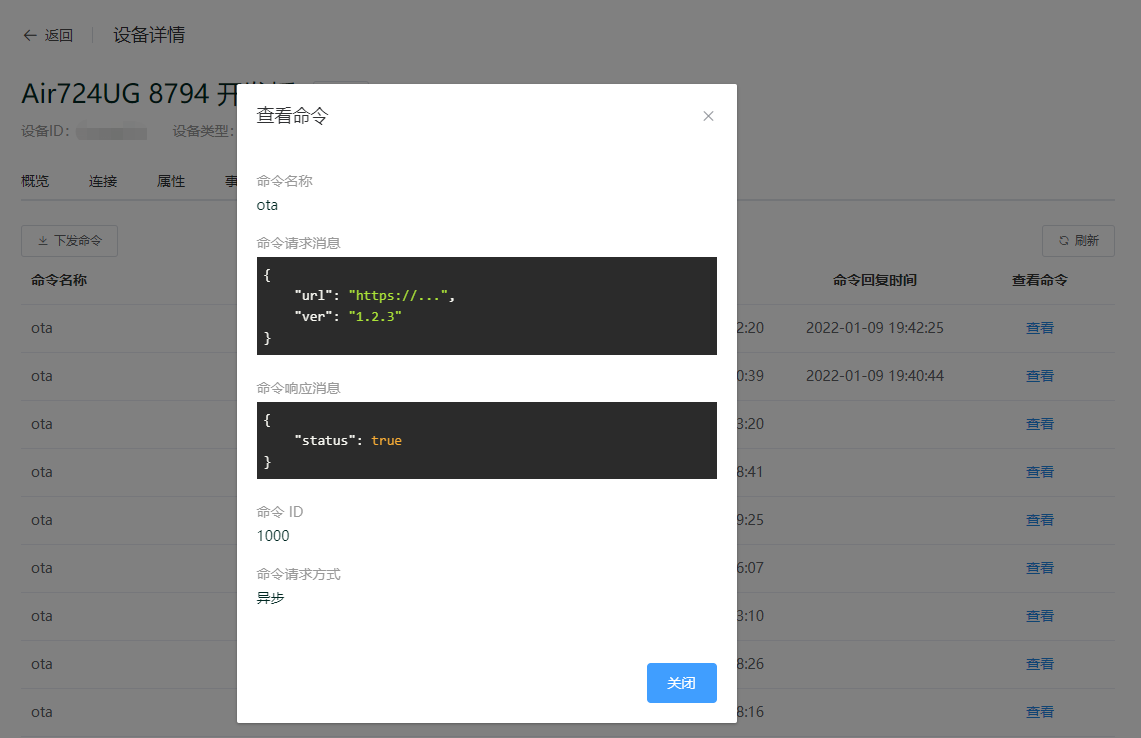Click the 查看命令 dialog title
The height and width of the screenshot is (738, 1141).
(x=293, y=116)
